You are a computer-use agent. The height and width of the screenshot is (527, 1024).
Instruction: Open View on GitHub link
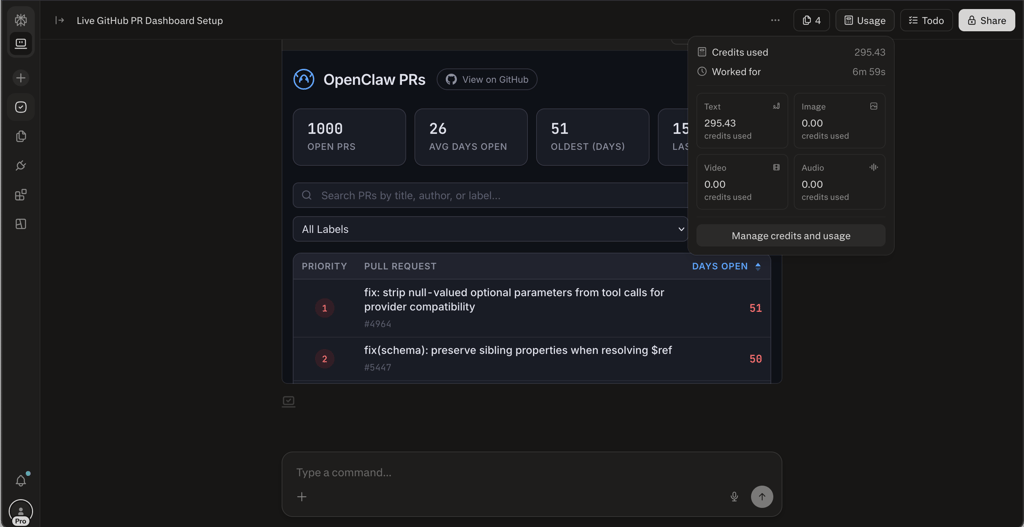click(x=487, y=80)
